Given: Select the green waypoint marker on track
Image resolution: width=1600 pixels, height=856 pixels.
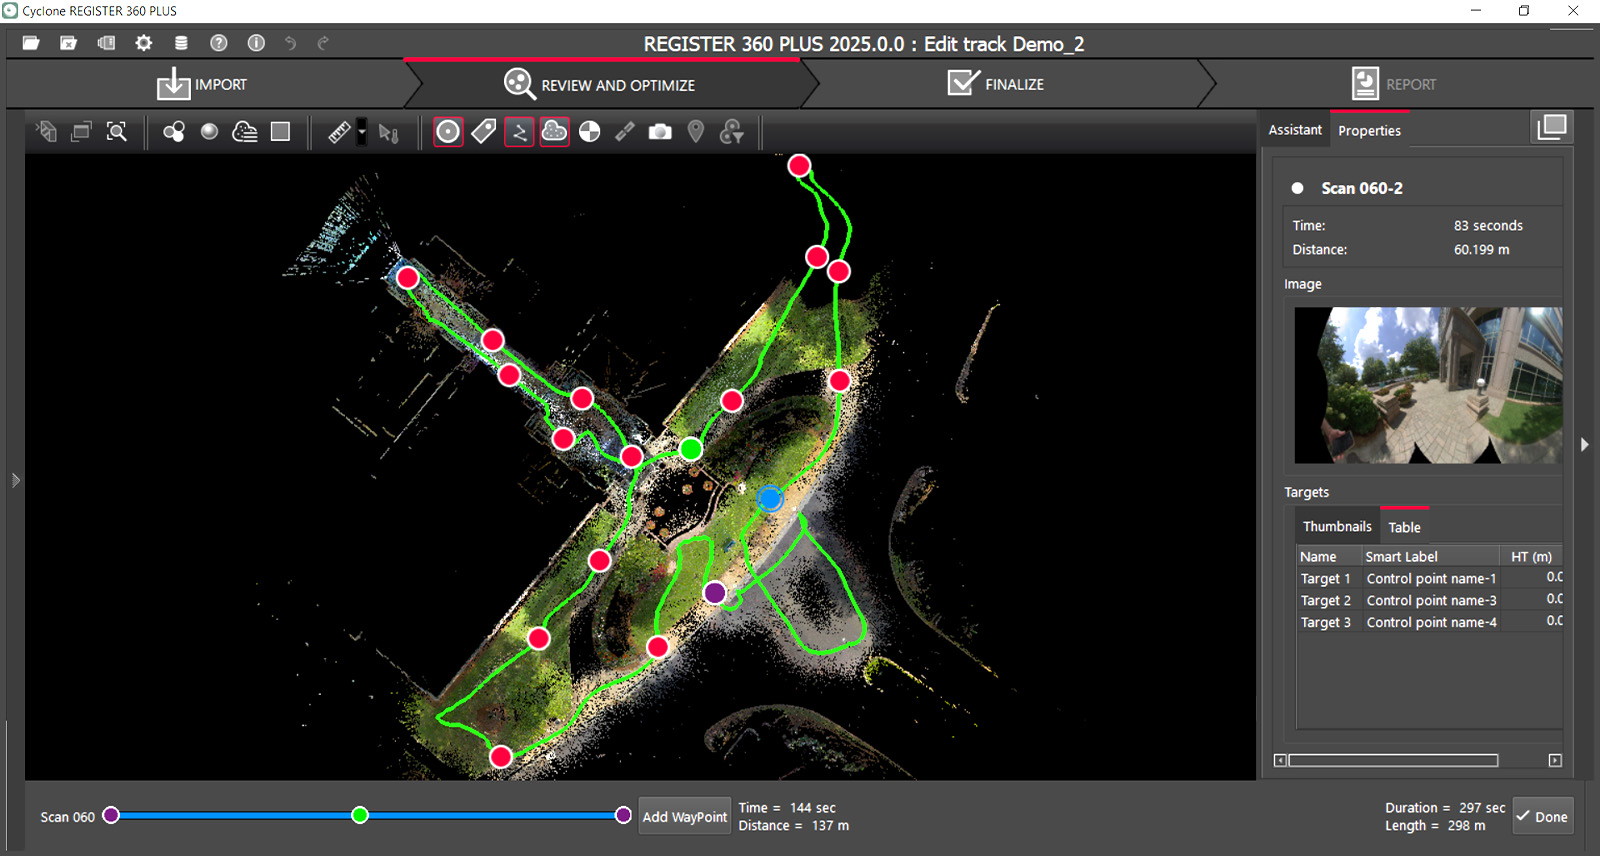Looking at the screenshot, I should 691,448.
